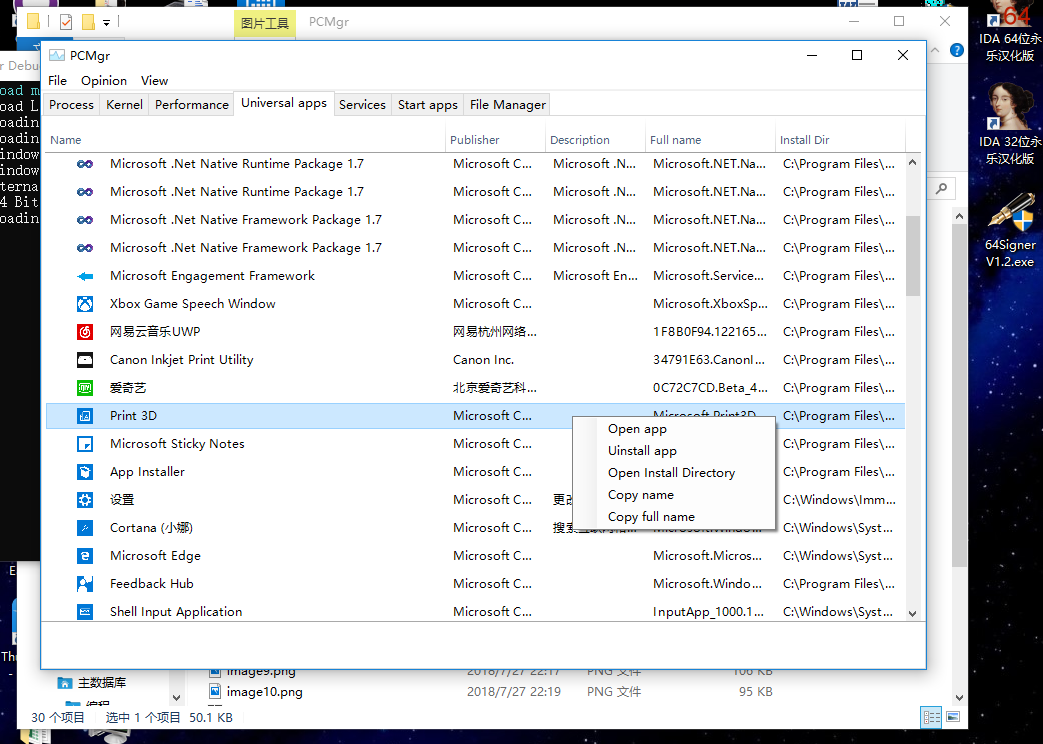
Task: Click the image10.png file icon
Action: coord(215,691)
